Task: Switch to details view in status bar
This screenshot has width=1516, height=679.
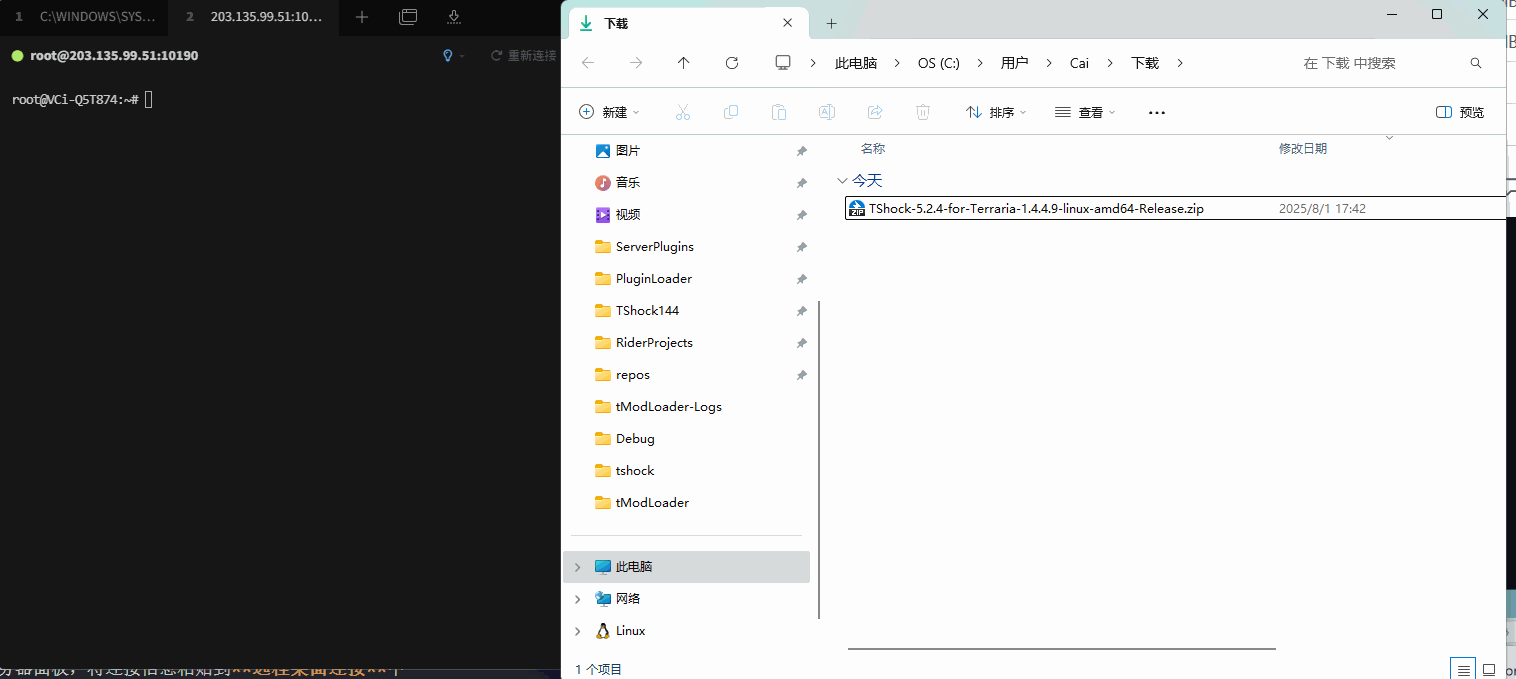Action: (x=1464, y=669)
